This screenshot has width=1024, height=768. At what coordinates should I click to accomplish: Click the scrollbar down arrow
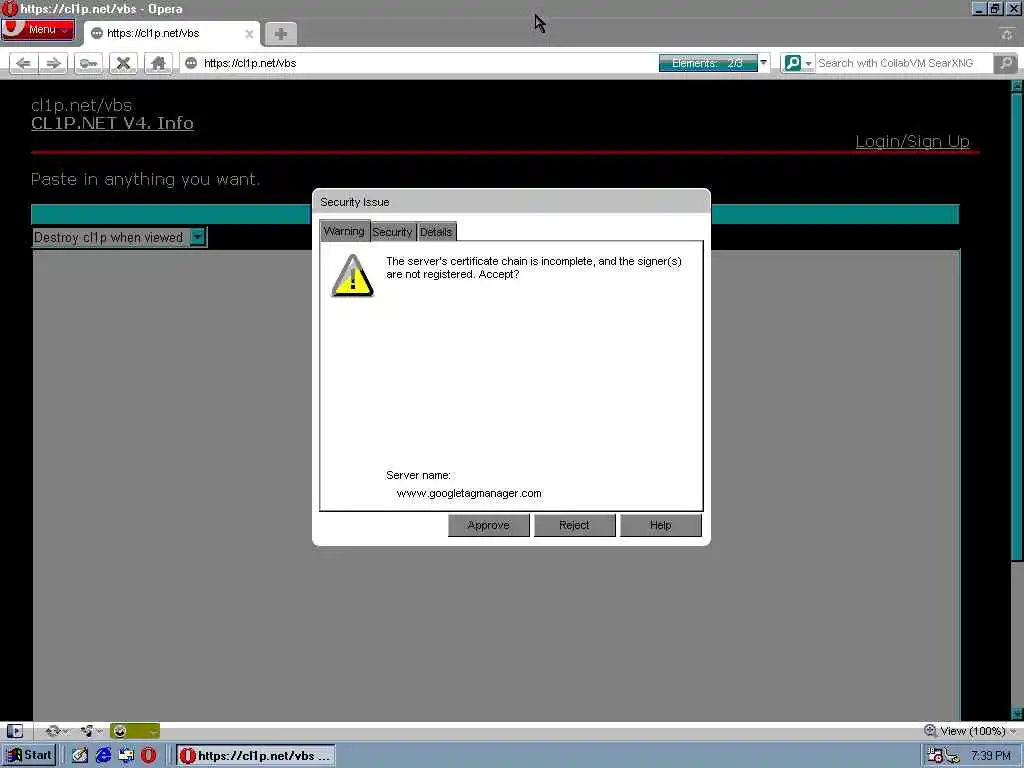pos(1017,713)
